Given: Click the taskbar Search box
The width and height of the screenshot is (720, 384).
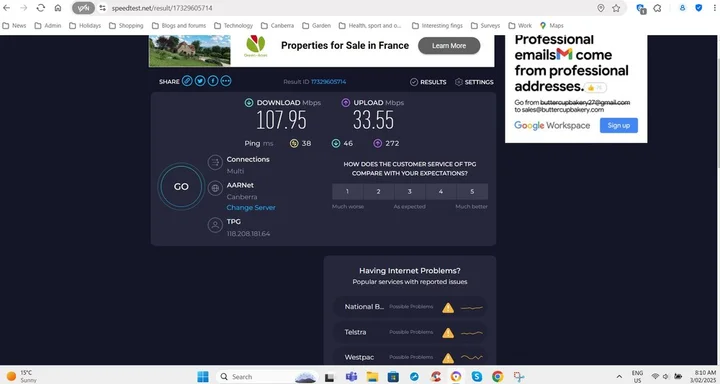Looking at the screenshot, I should (x=267, y=377).
